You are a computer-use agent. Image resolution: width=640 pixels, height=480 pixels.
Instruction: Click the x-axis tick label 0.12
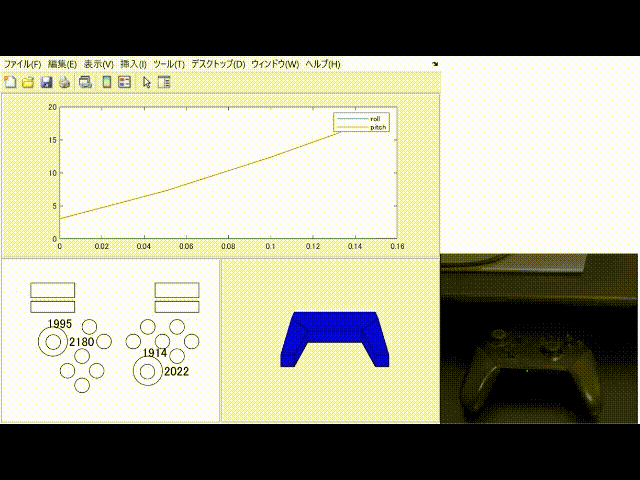click(x=313, y=247)
